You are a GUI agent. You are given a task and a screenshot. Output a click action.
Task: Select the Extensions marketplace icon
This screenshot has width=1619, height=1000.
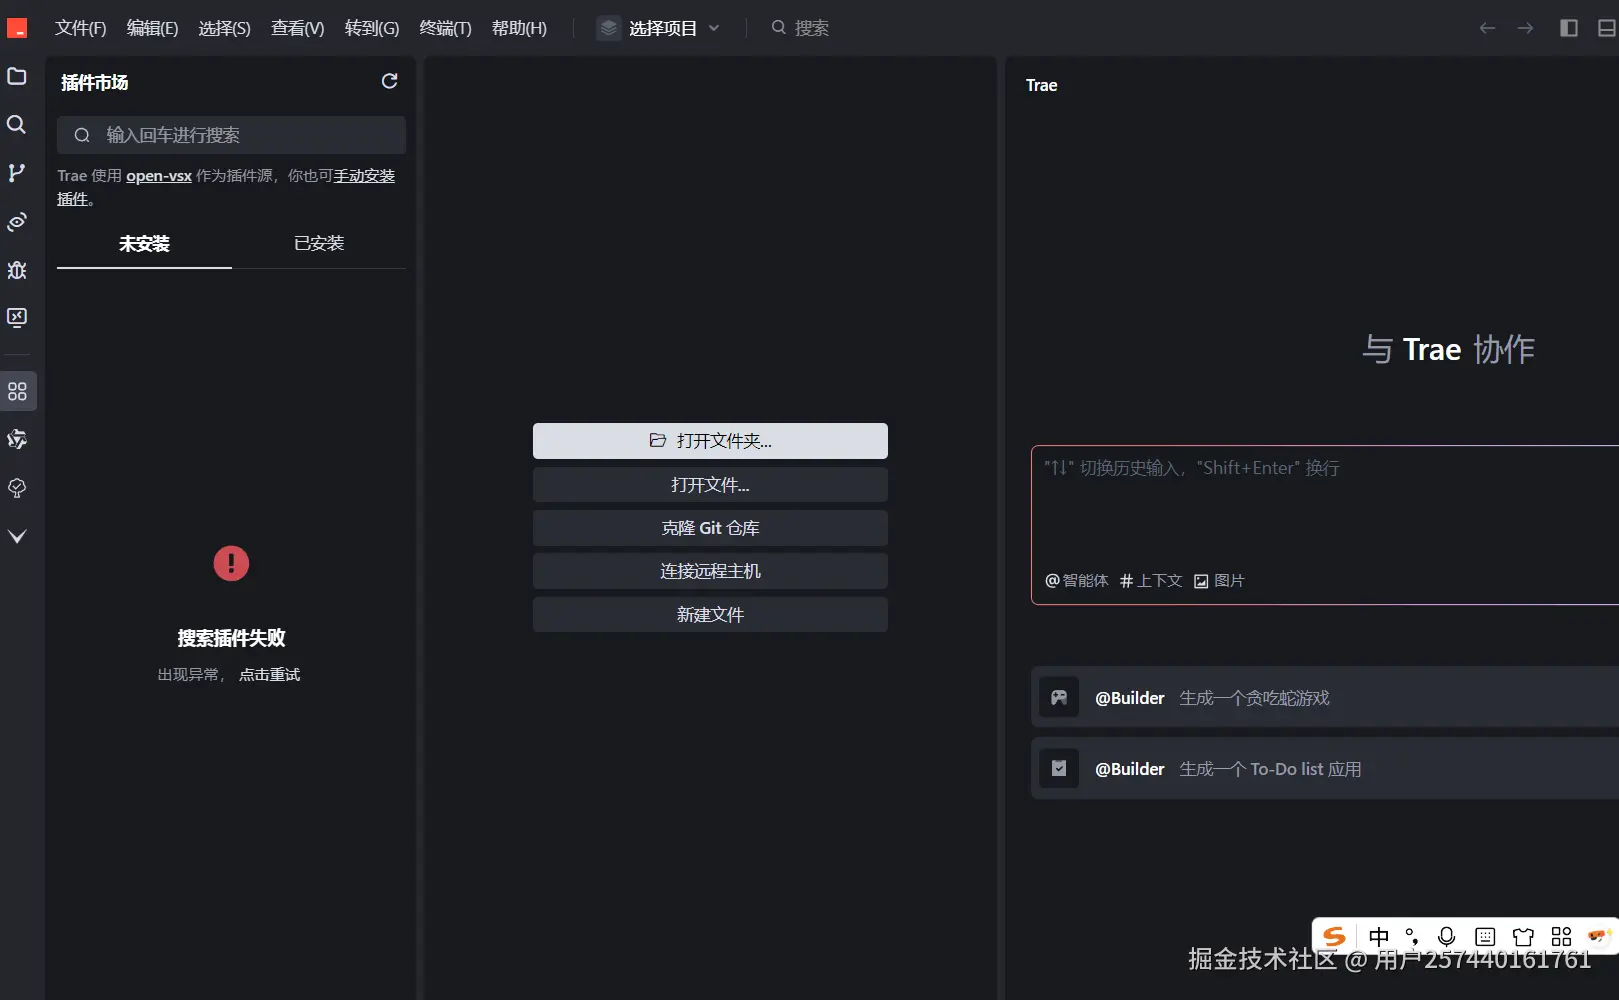point(16,391)
